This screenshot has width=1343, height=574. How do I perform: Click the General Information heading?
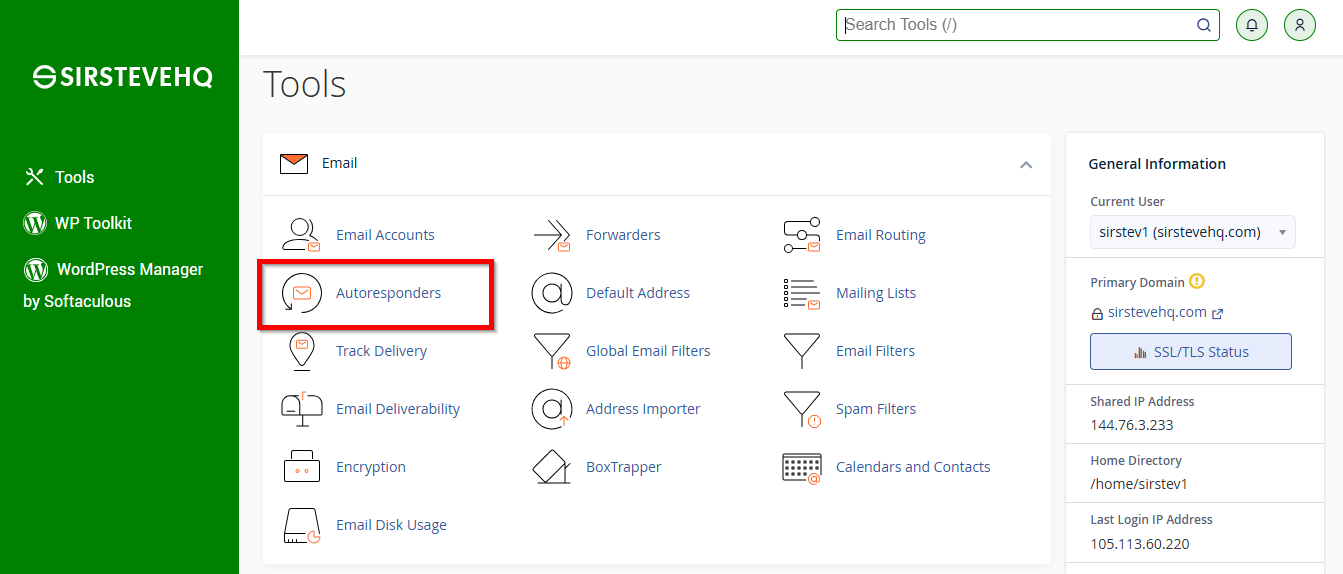point(1157,164)
